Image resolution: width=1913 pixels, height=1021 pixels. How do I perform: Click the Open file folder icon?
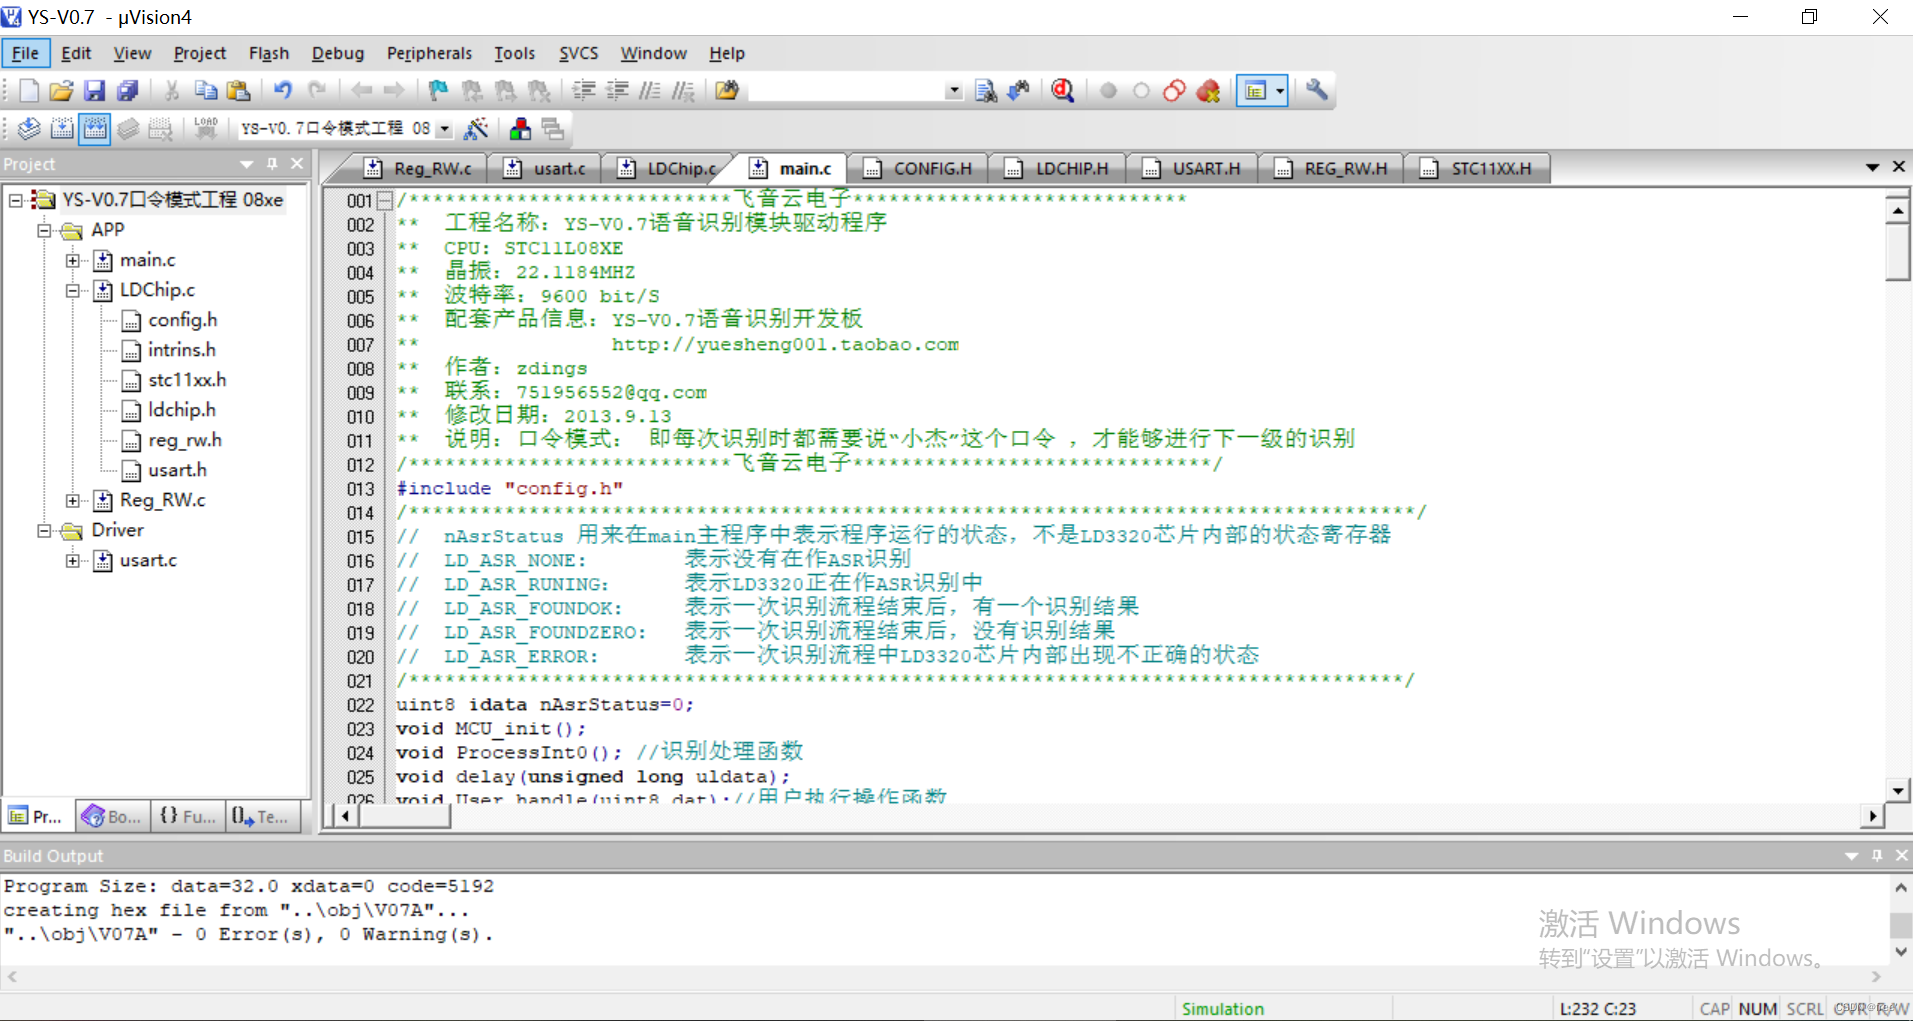click(61, 91)
